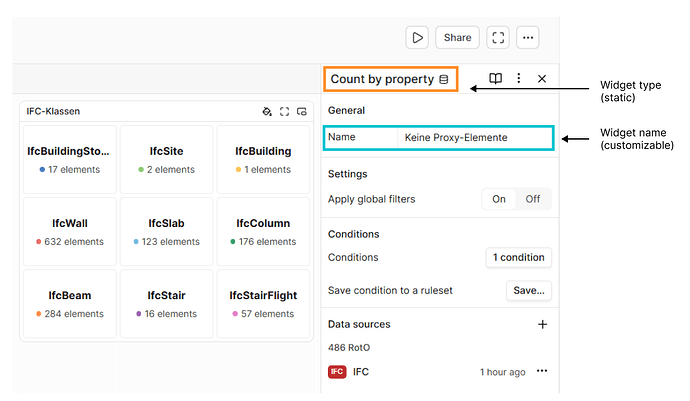Click the Settings section heading
Image resolution: width=690 pixels, height=401 pixels.
(348, 174)
